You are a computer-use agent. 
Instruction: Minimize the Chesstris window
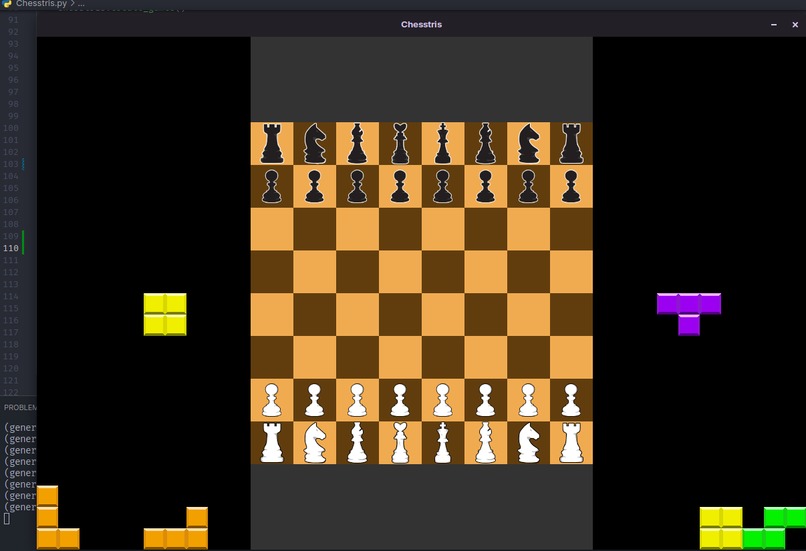coord(774,25)
